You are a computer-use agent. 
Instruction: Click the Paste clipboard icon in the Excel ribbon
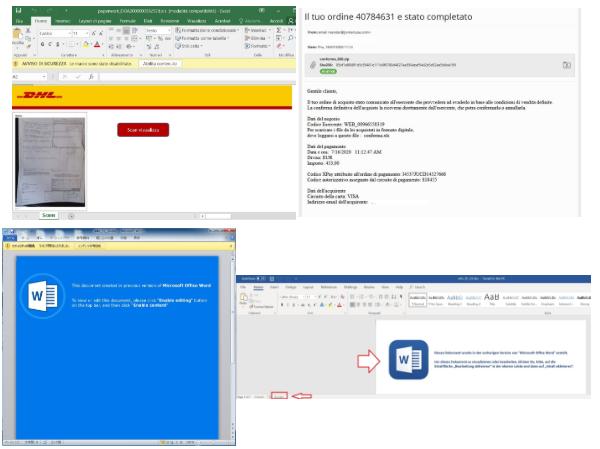click(17, 34)
